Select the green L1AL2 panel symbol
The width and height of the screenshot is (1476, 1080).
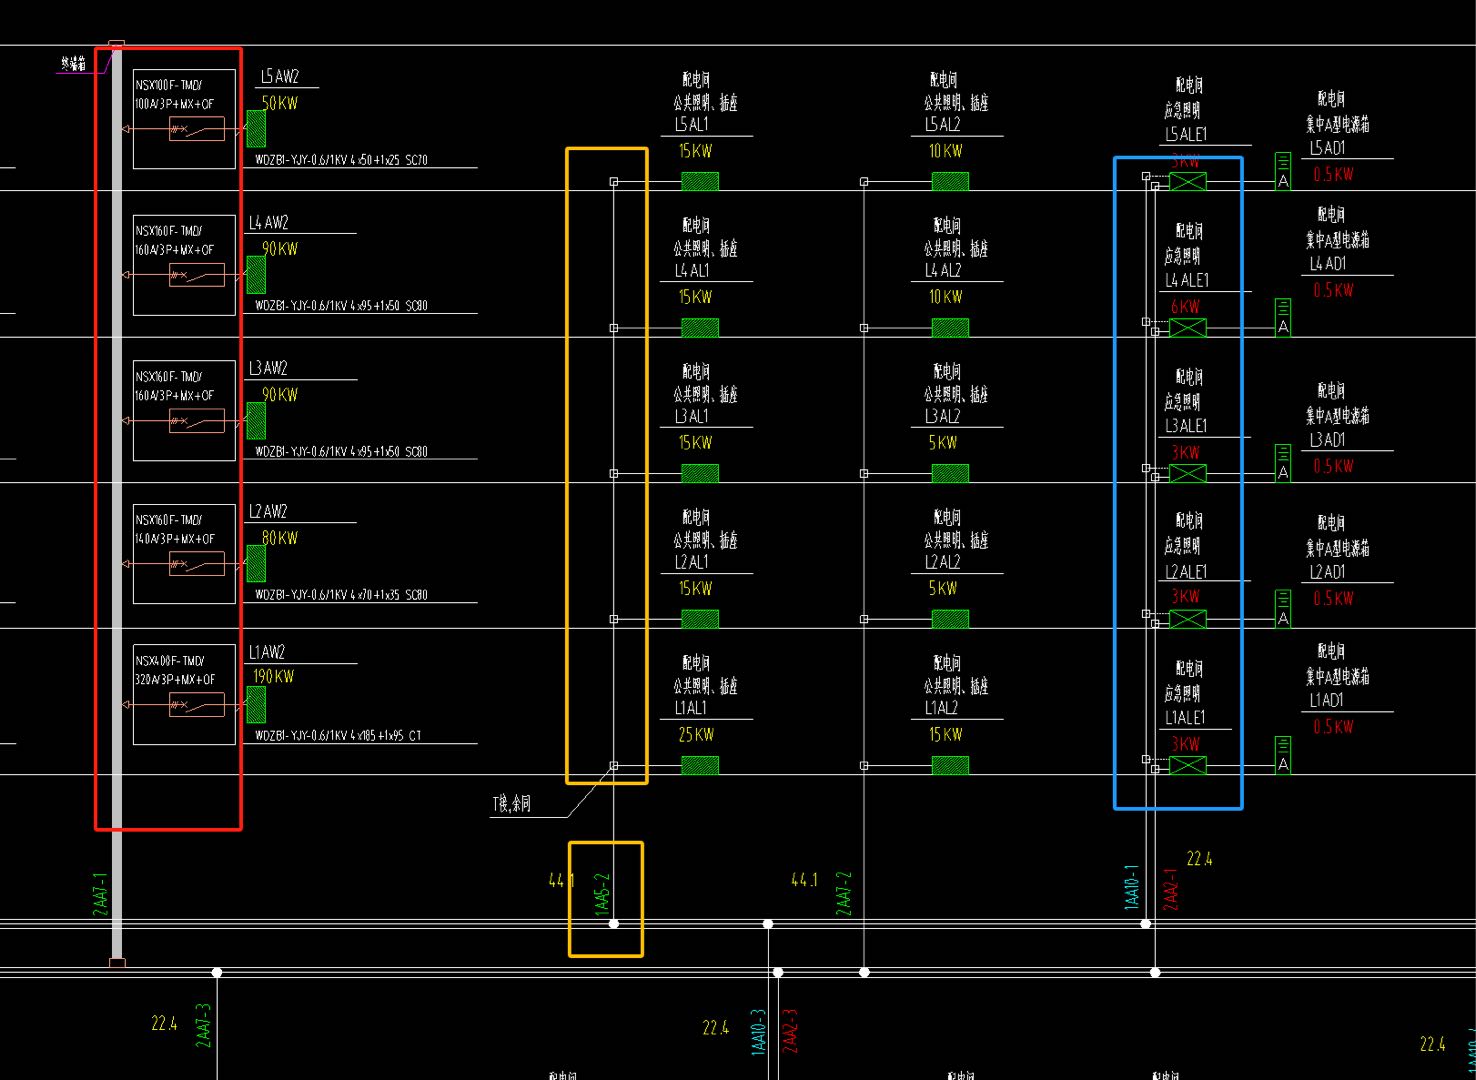click(950, 765)
